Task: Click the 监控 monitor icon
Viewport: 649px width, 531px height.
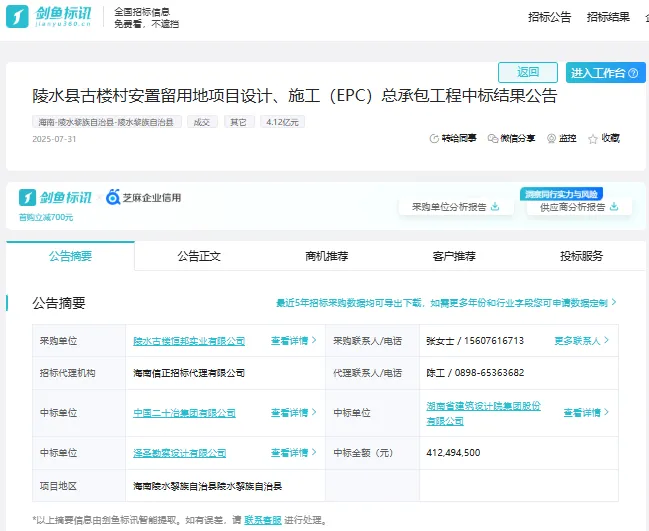Action: (551, 139)
